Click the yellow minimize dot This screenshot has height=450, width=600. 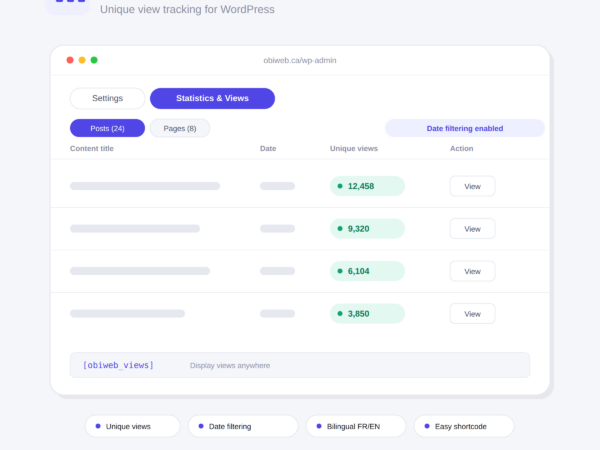[82, 60]
